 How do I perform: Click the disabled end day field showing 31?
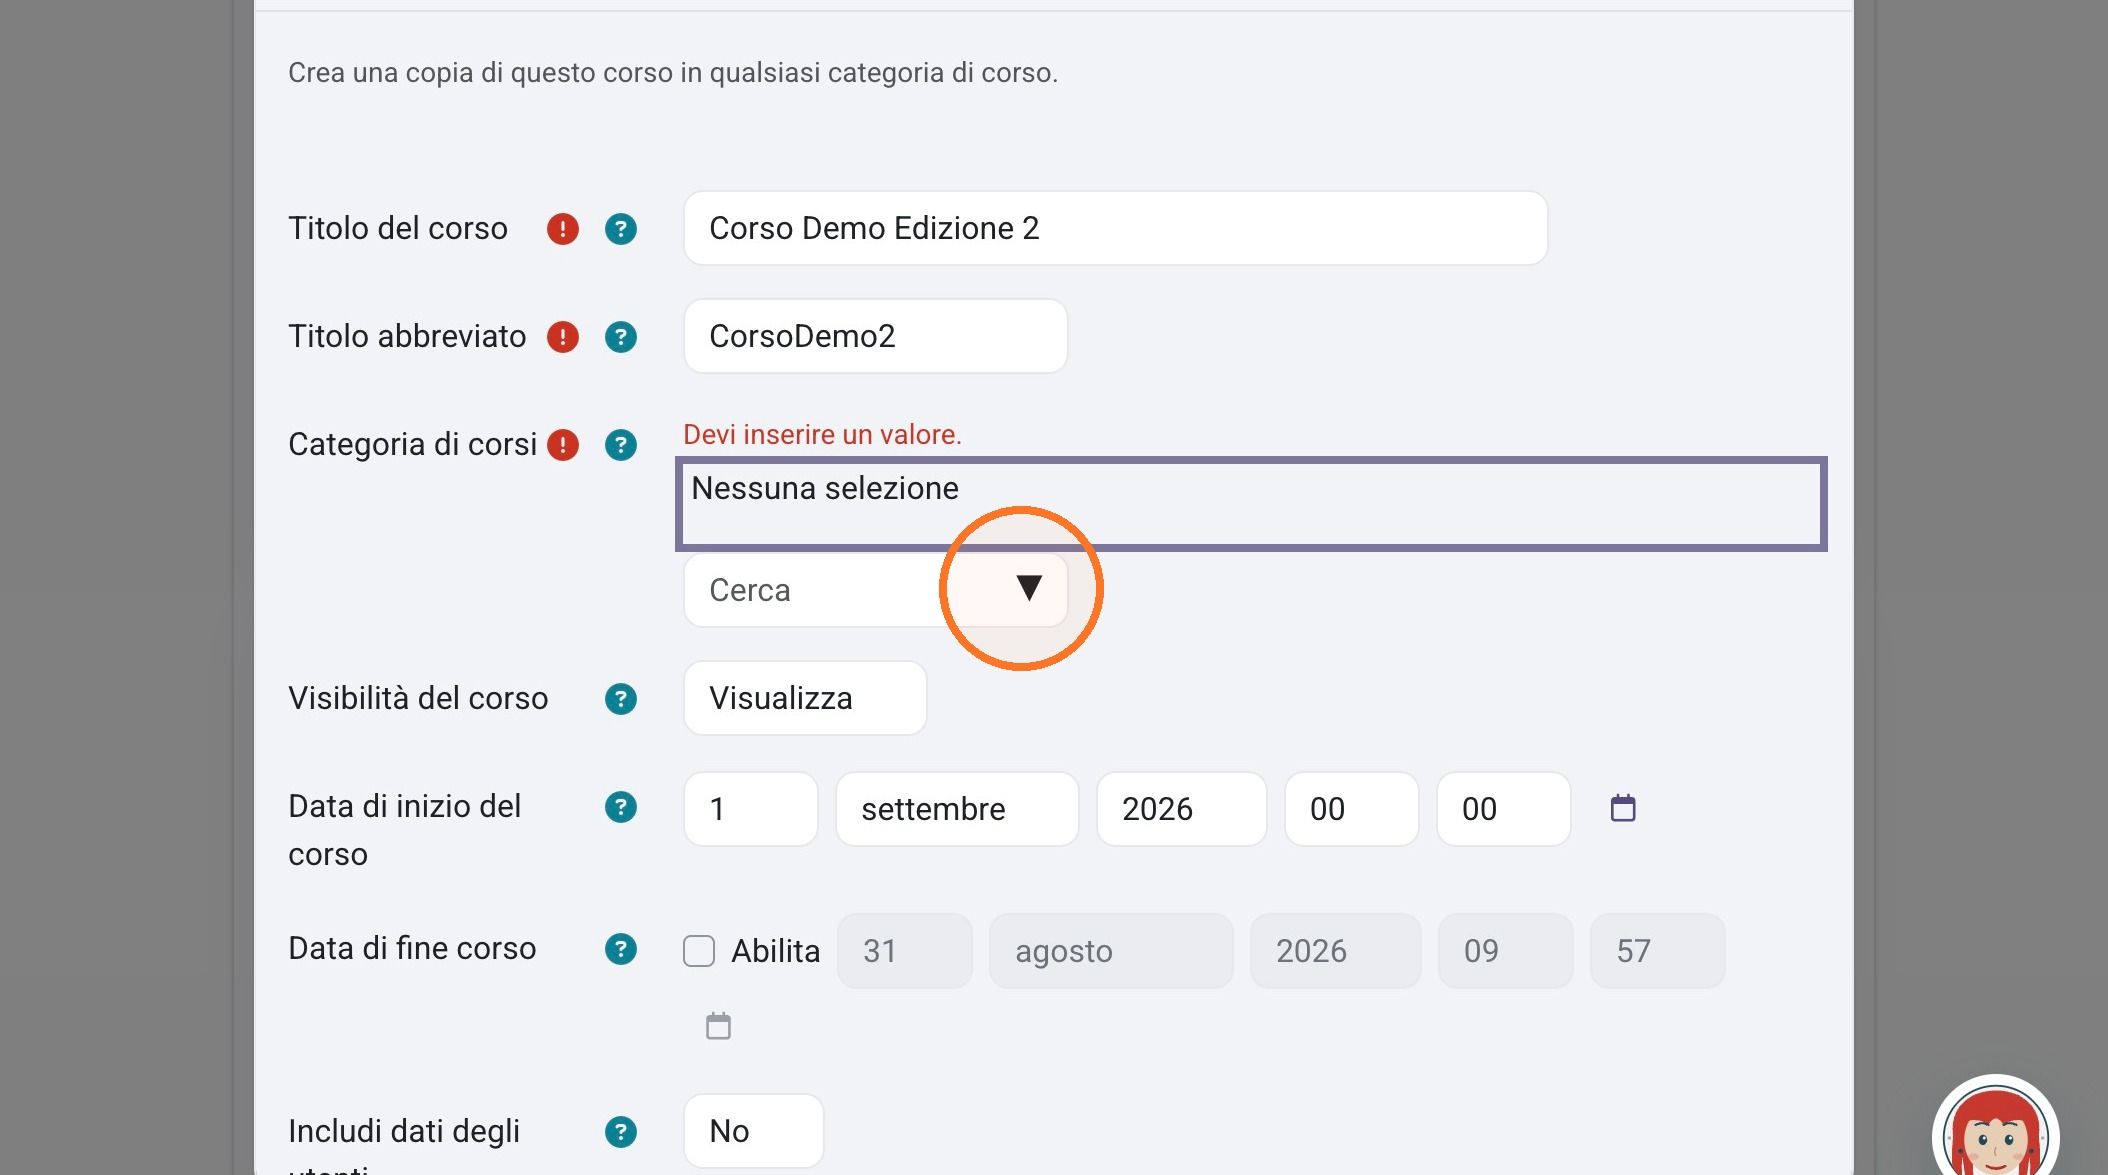coord(905,951)
